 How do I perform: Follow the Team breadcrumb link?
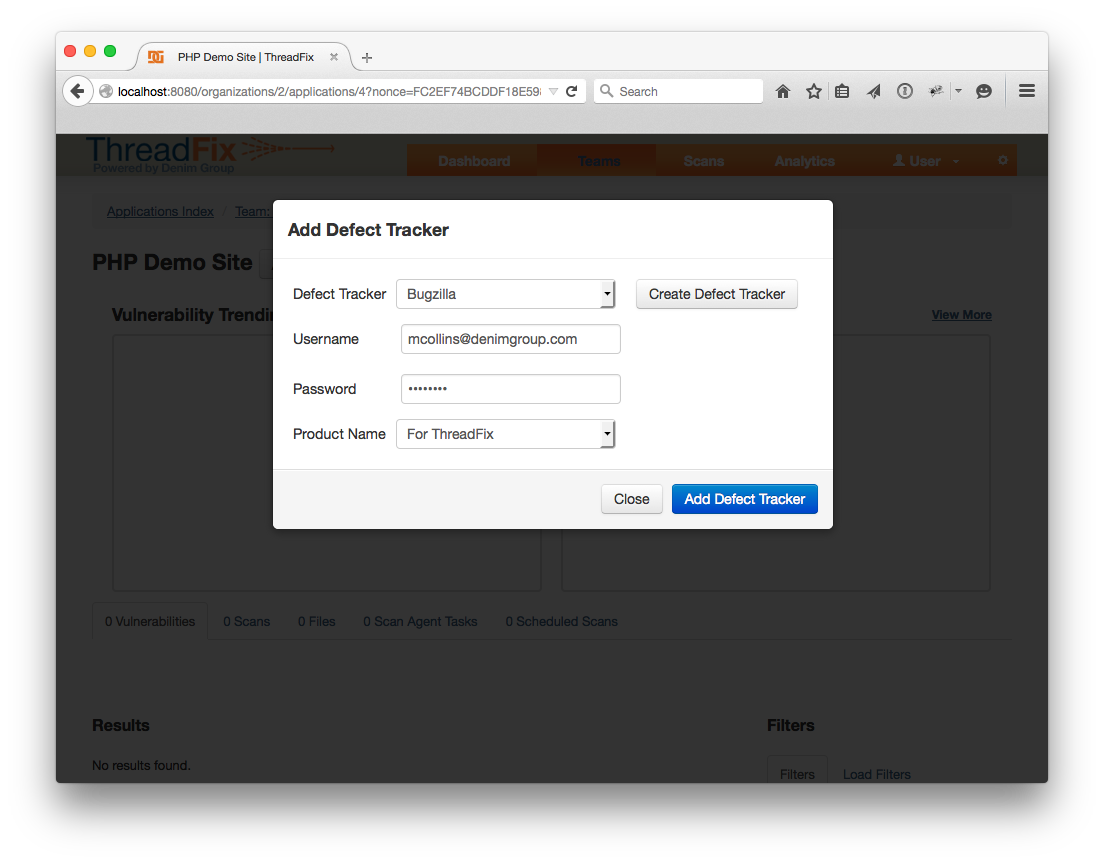click(x=253, y=211)
